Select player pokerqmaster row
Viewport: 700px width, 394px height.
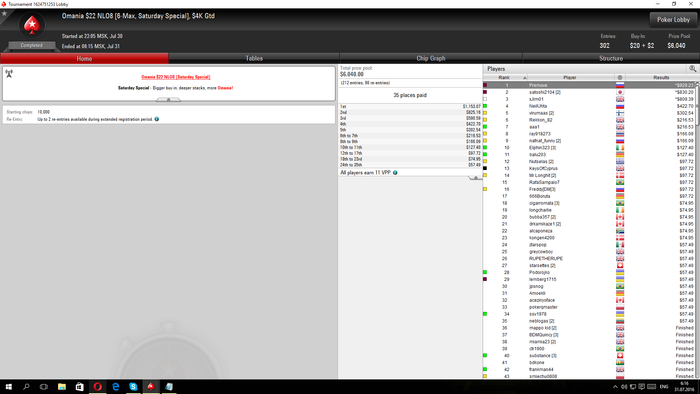(589, 307)
